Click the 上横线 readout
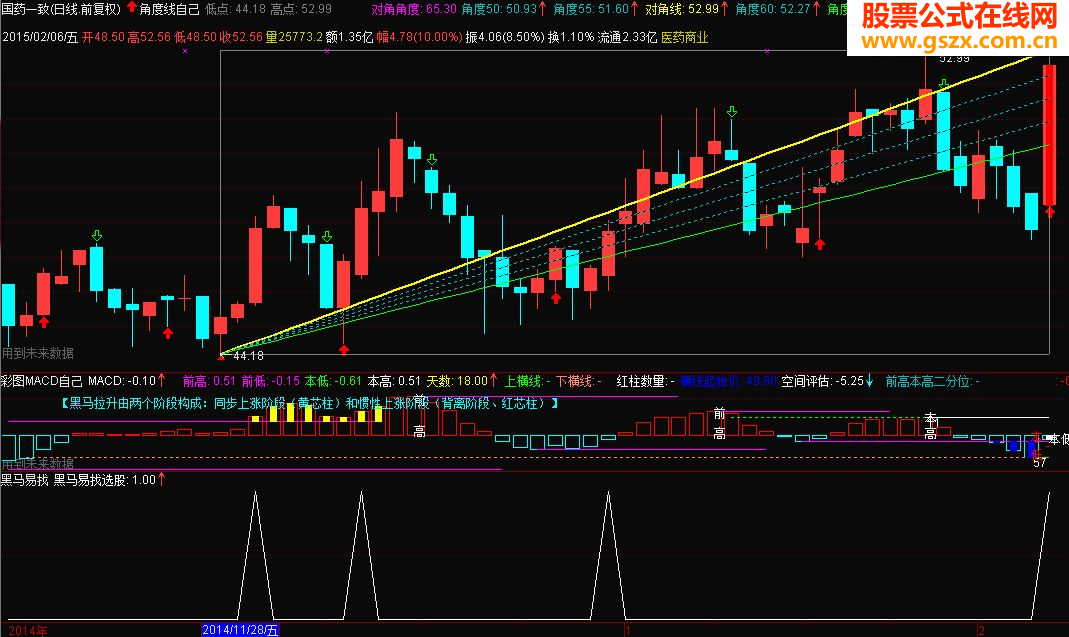 pos(528,381)
